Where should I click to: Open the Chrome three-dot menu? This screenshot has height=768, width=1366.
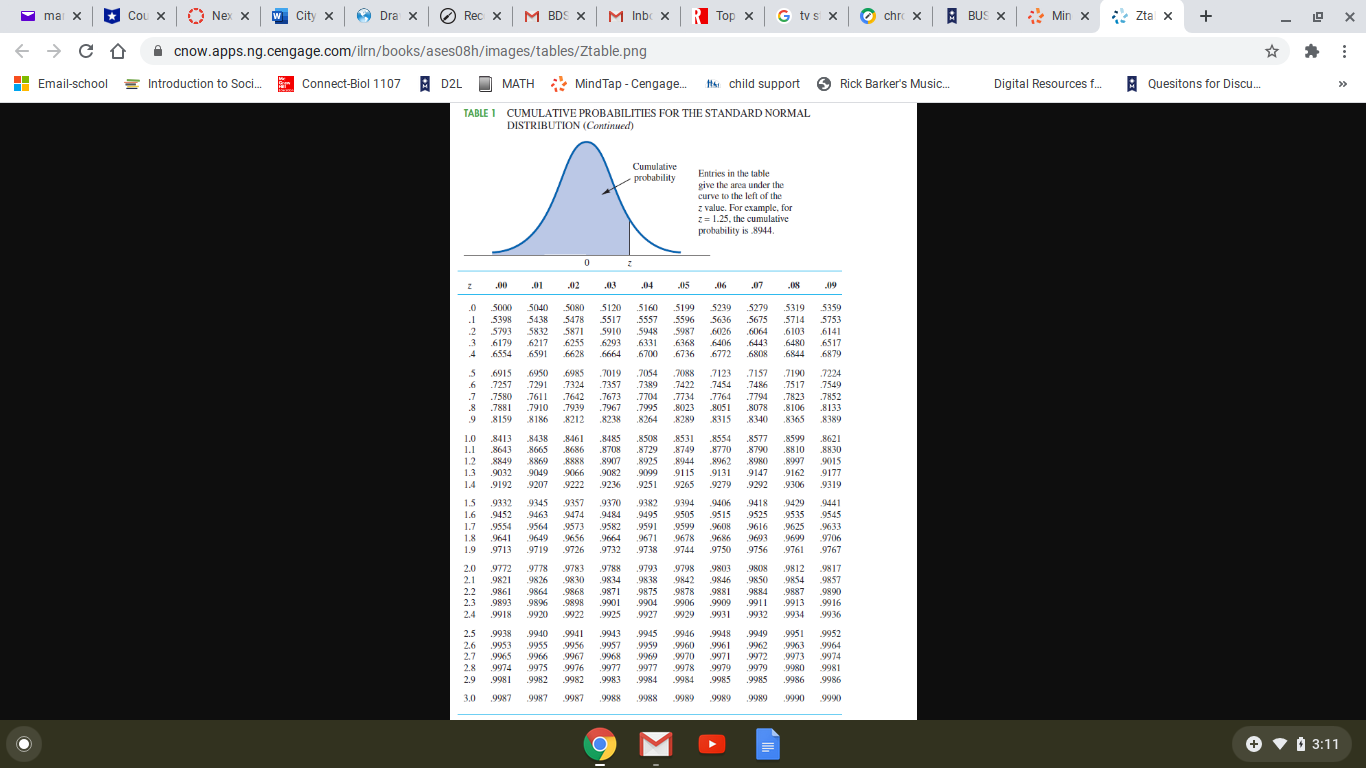(x=1343, y=51)
